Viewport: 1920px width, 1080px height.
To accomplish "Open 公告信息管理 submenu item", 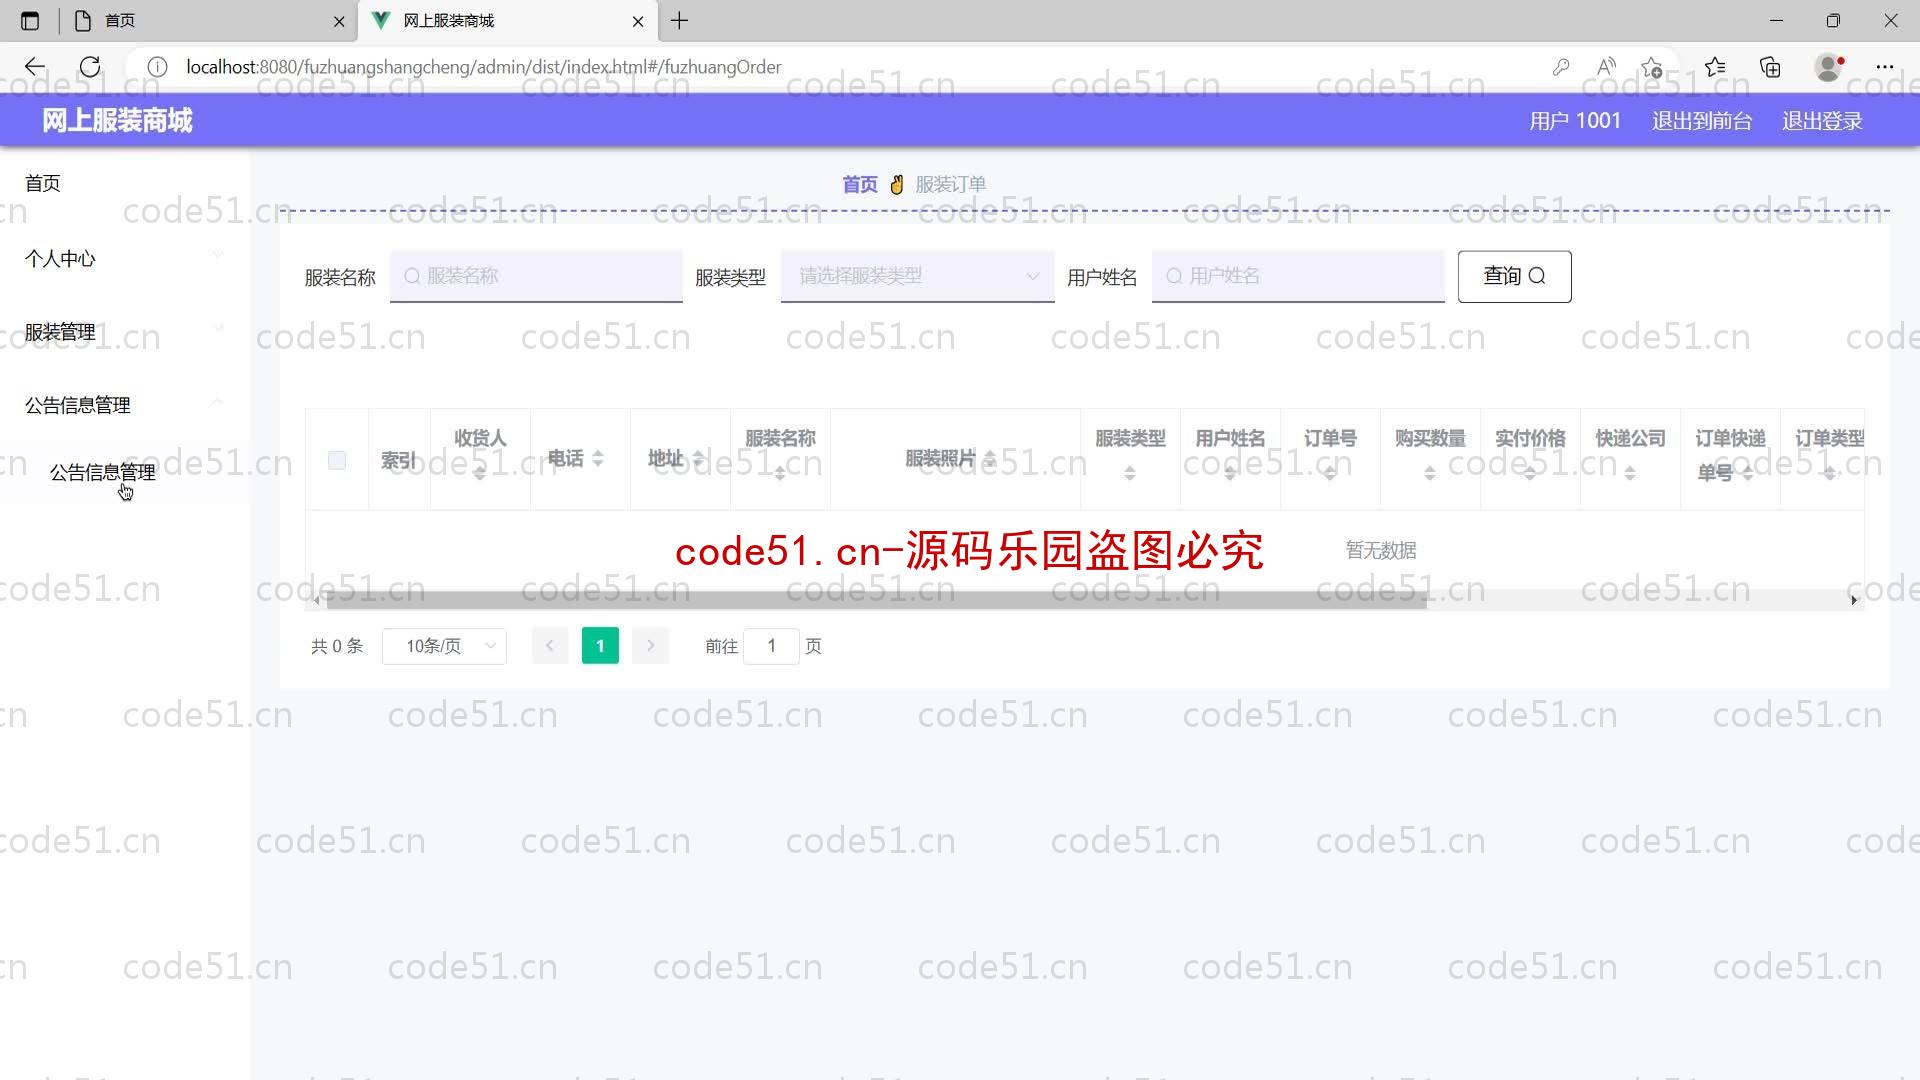I will (x=125, y=472).
